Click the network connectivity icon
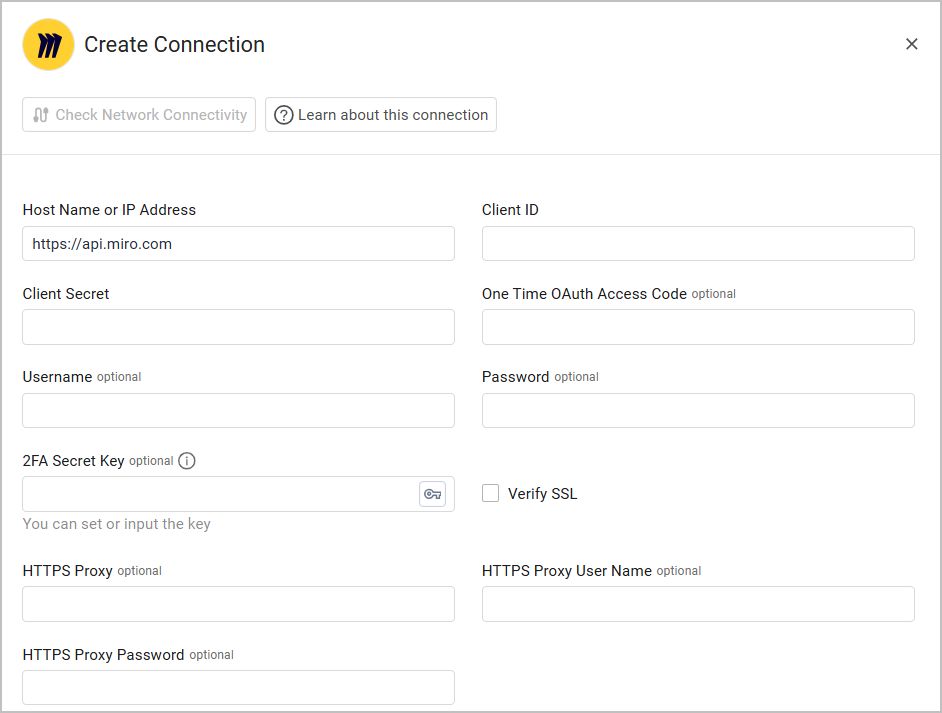This screenshot has width=942, height=713. click(40, 115)
